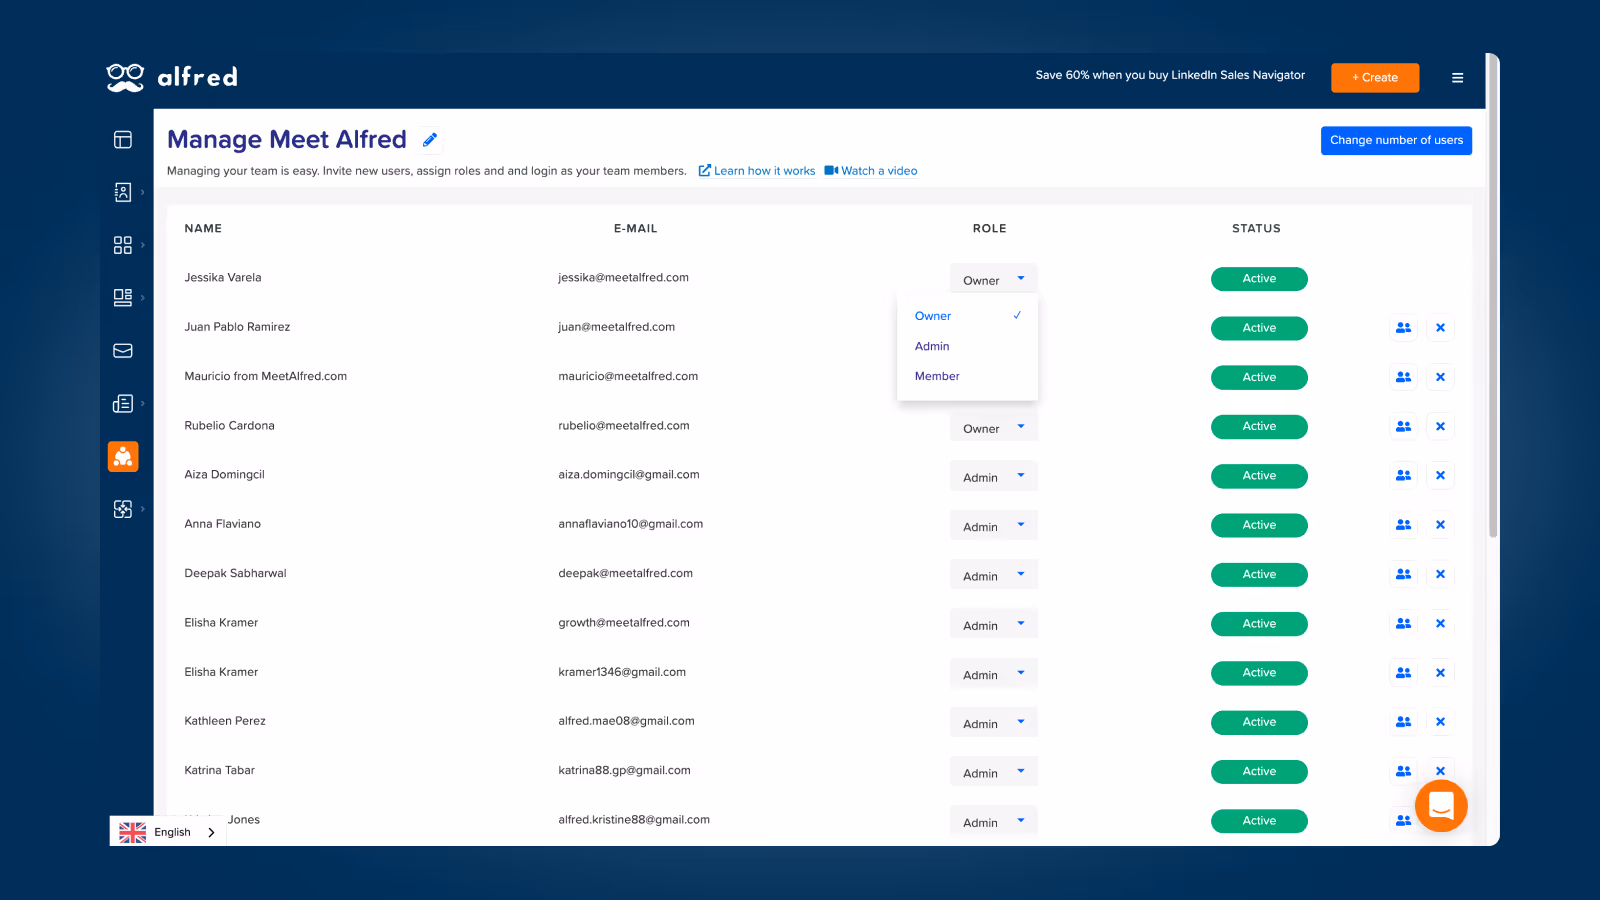The height and width of the screenshot is (900, 1600).
Task: Open Katrina Tabar's Admin role dropdown
Action: click(994, 771)
